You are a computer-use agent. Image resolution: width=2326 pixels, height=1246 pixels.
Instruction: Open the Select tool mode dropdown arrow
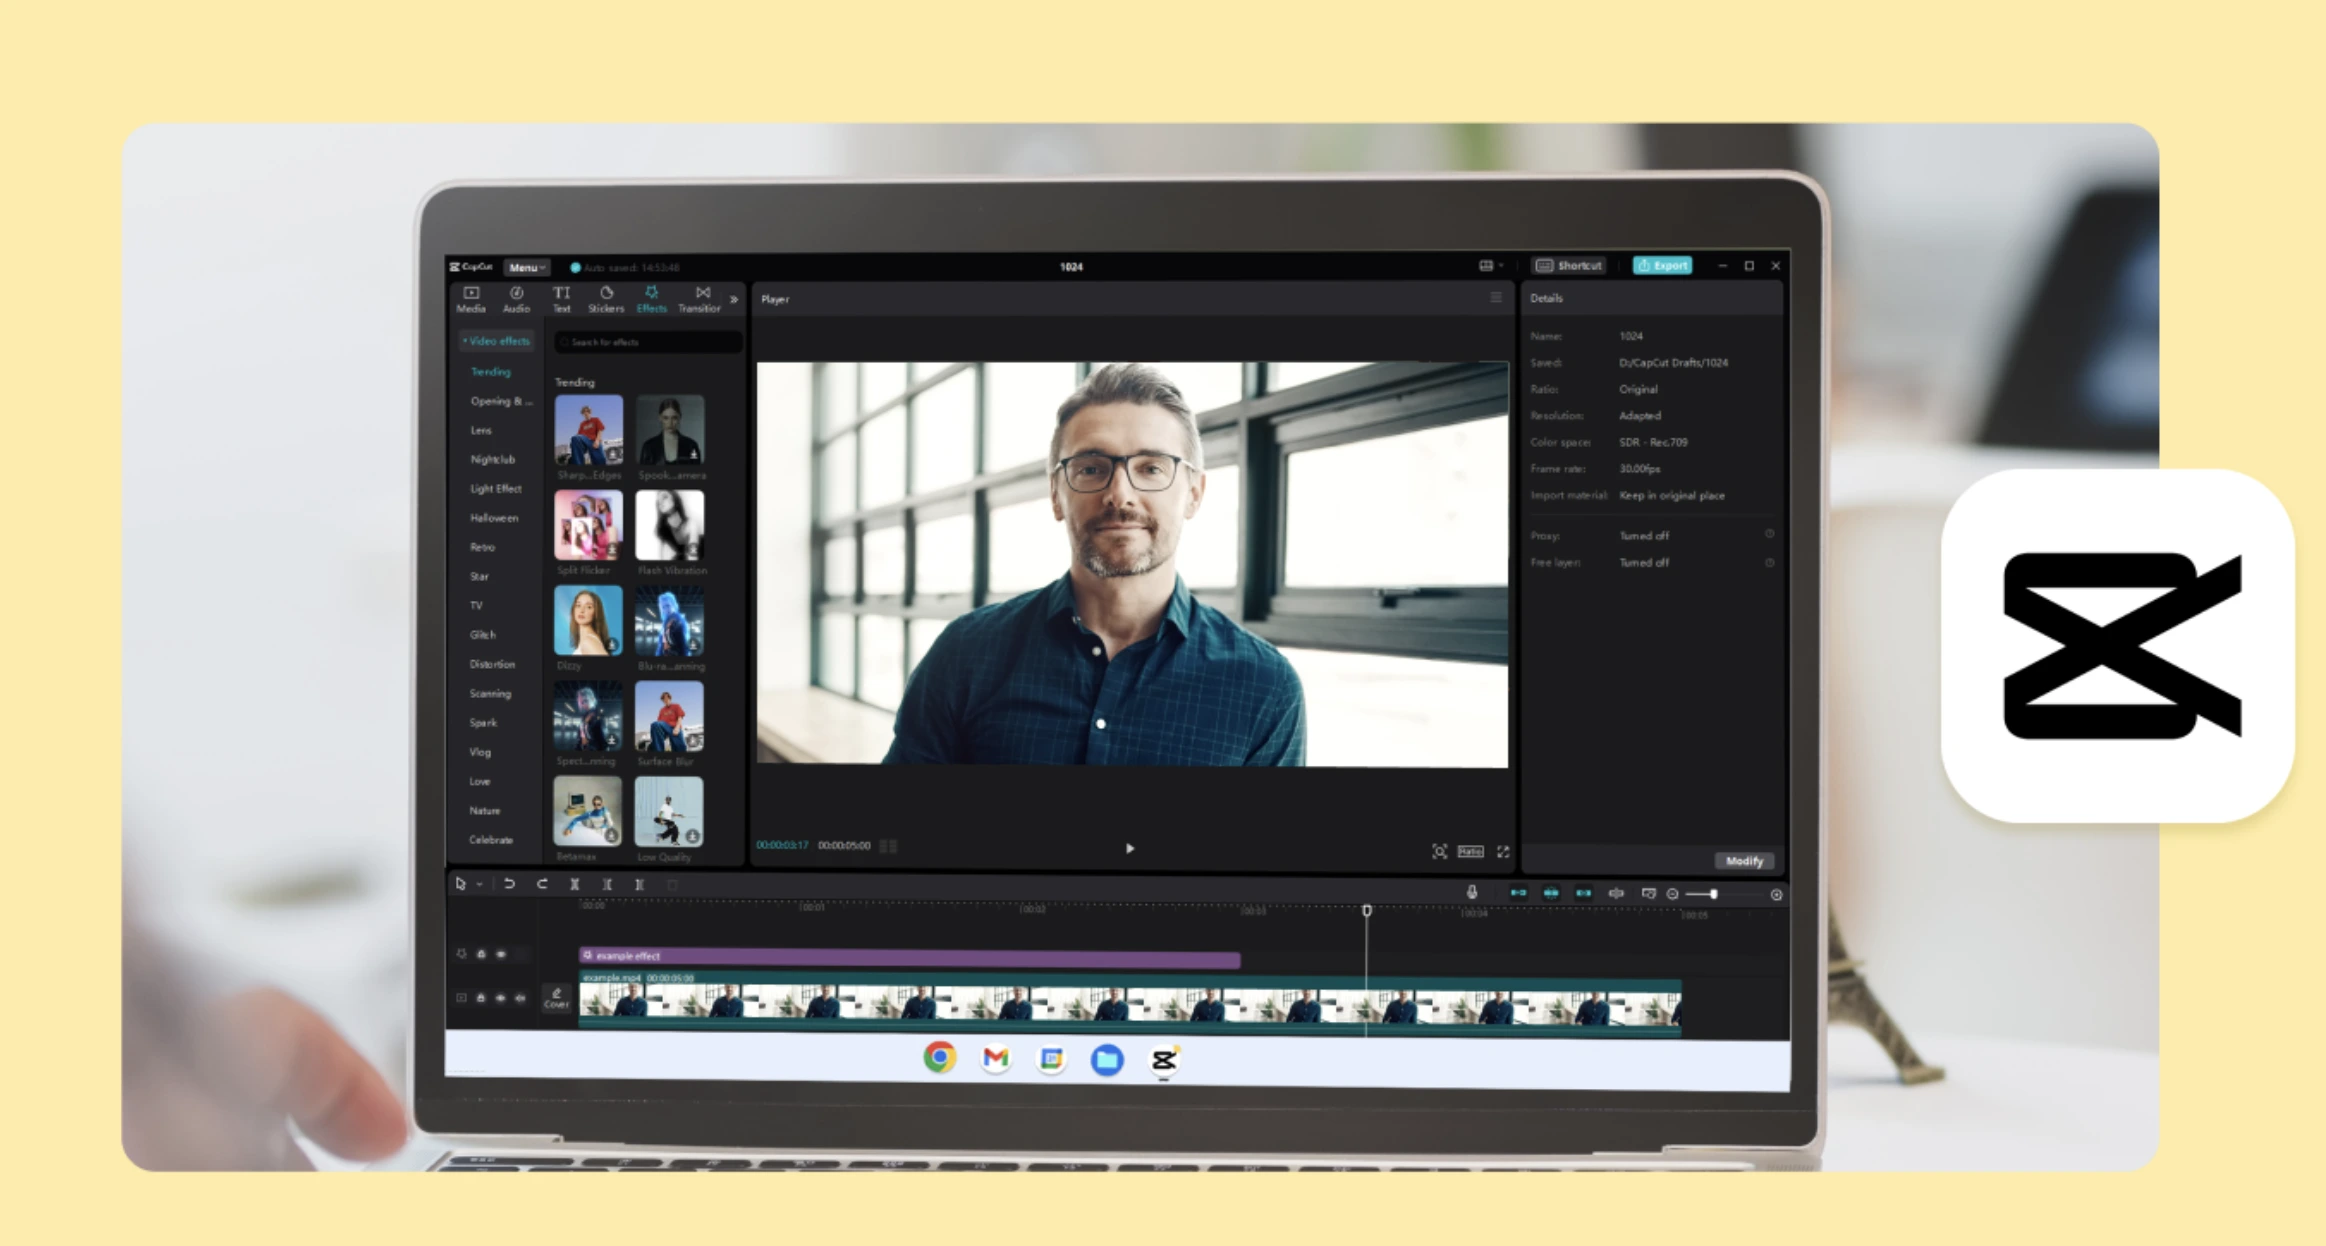480,885
